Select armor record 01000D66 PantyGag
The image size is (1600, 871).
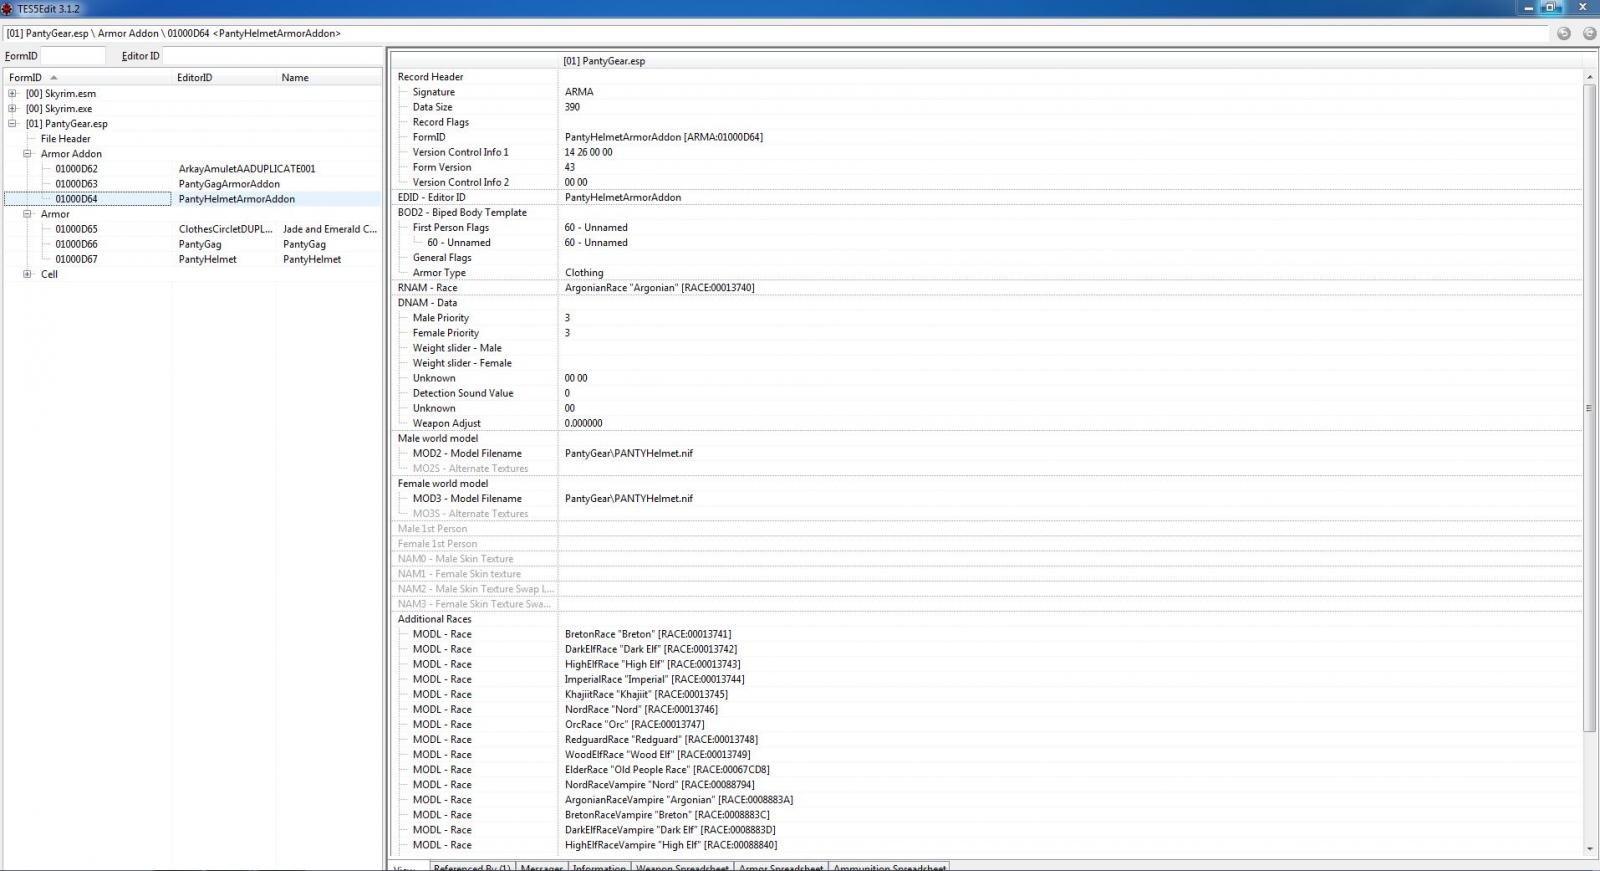coord(192,244)
